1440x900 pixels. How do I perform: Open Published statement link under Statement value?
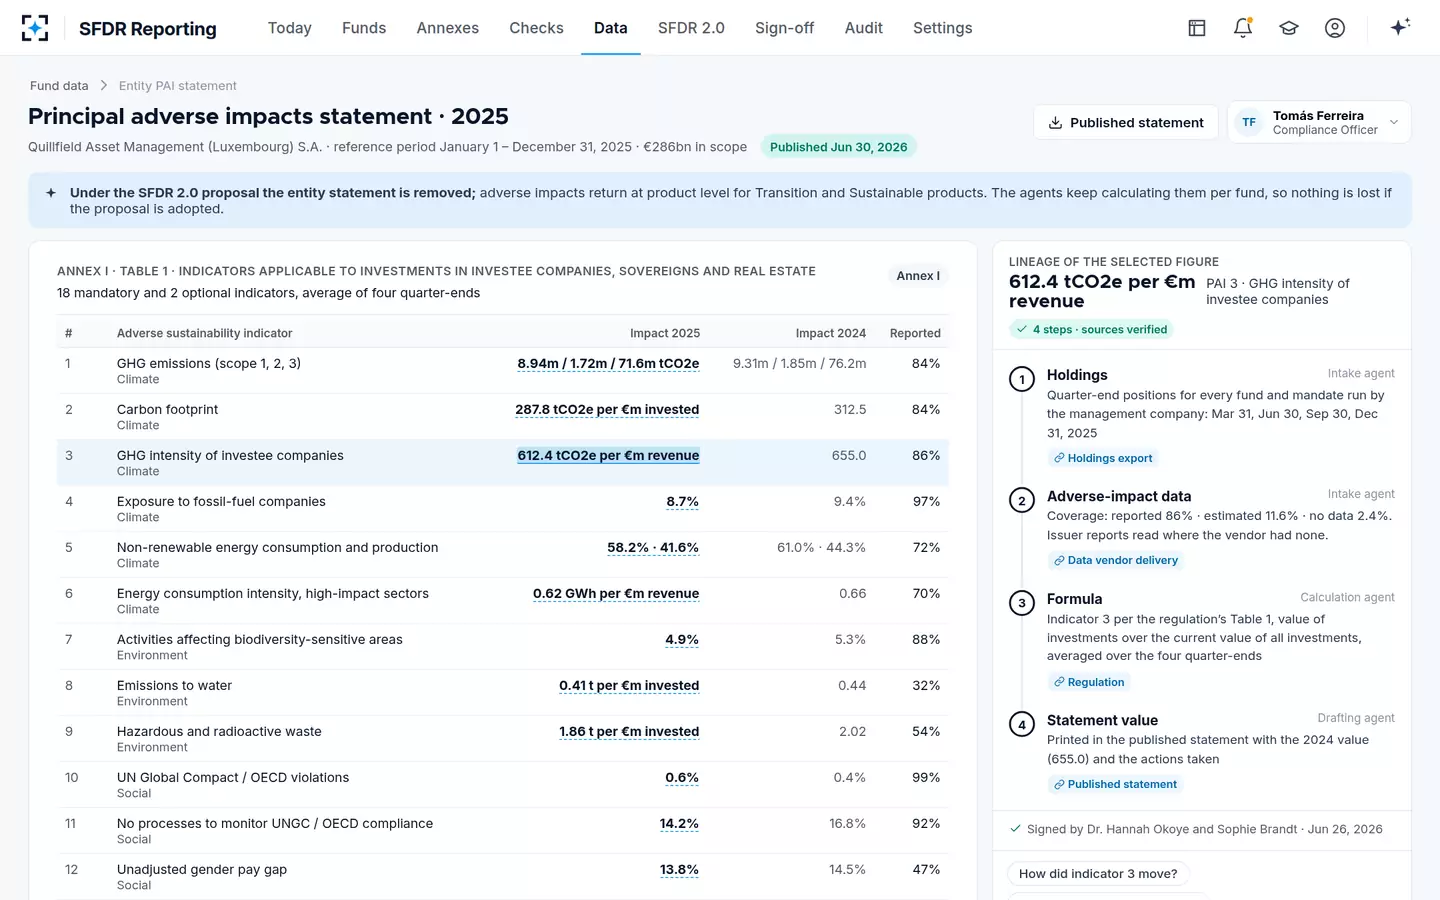point(1115,784)
